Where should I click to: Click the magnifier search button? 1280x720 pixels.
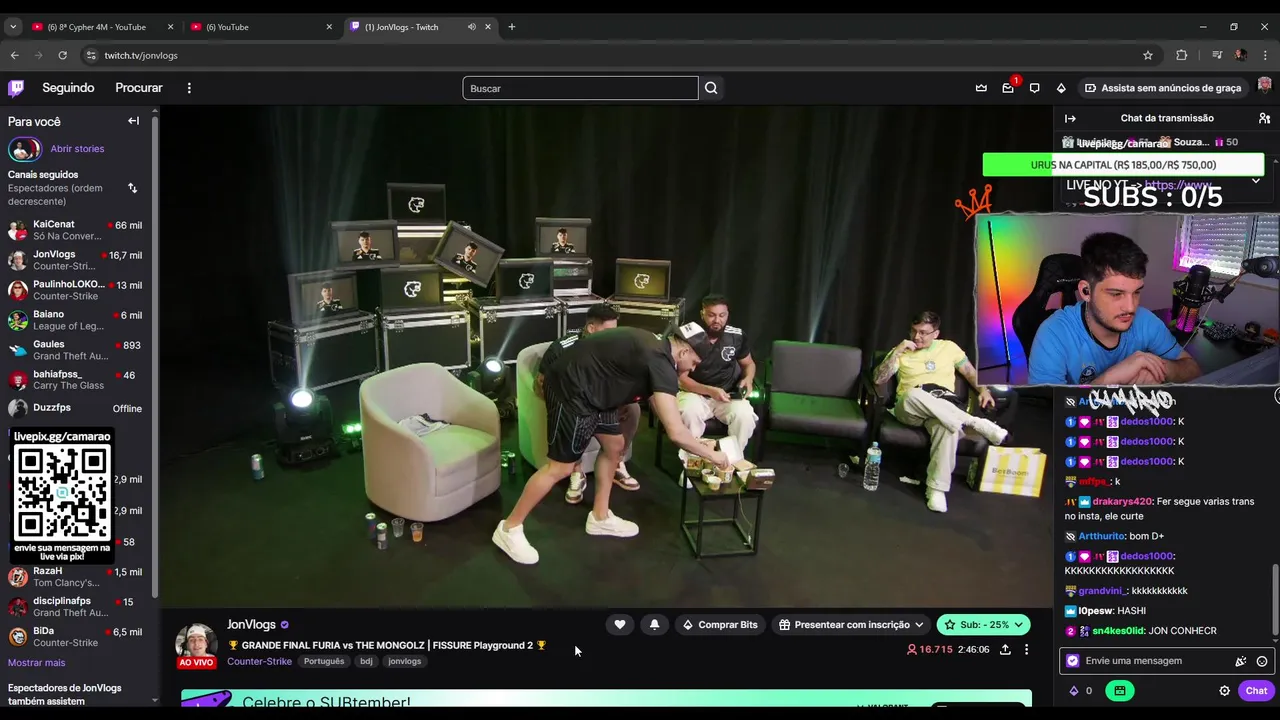pyautogui.click(x=711, y=88)
